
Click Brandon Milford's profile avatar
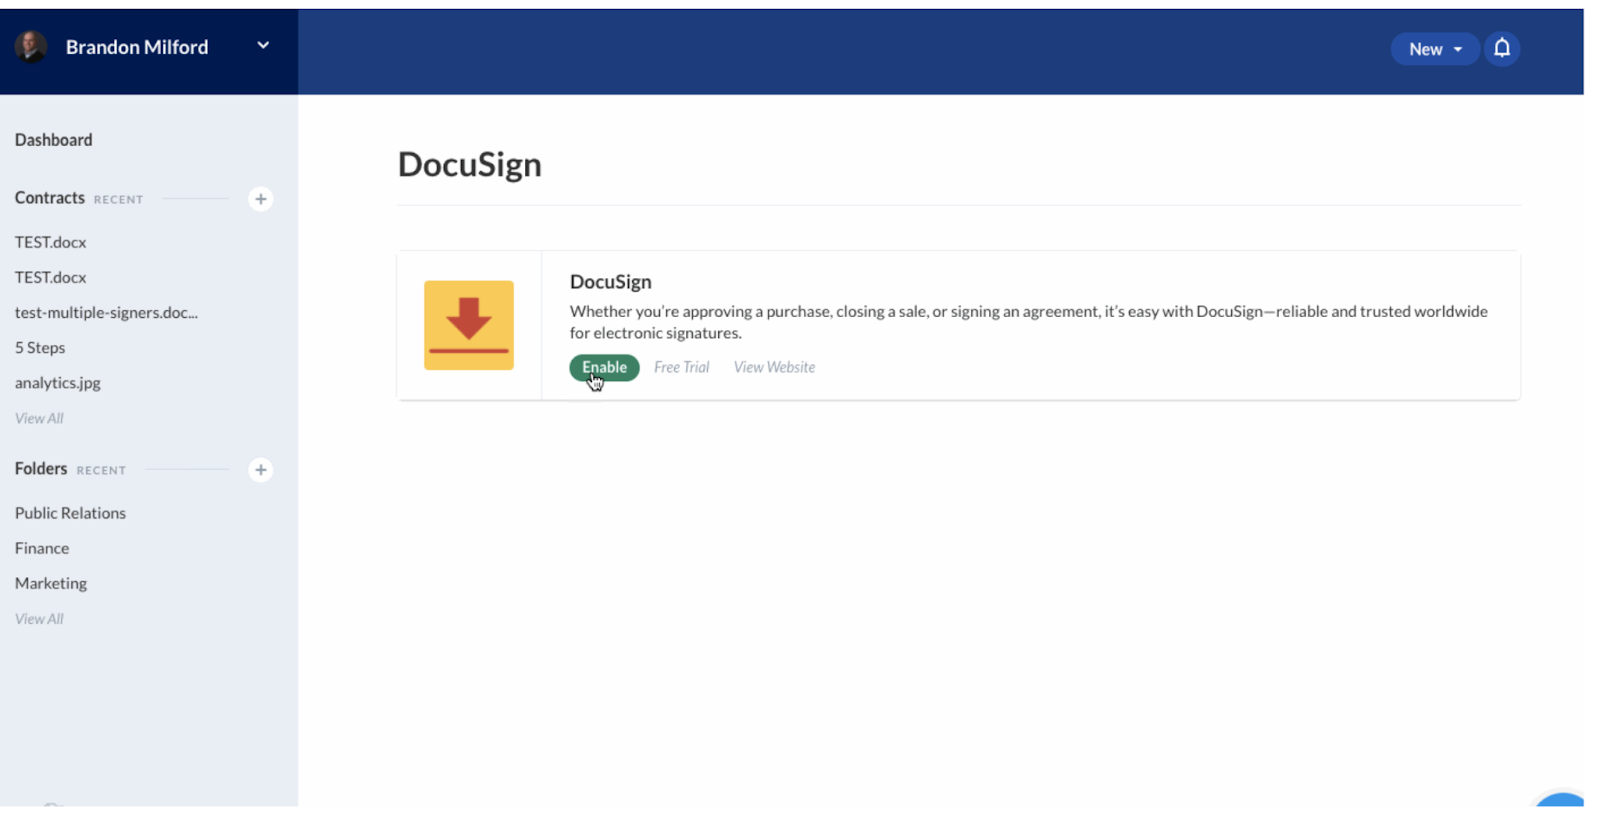coord(31,46)
